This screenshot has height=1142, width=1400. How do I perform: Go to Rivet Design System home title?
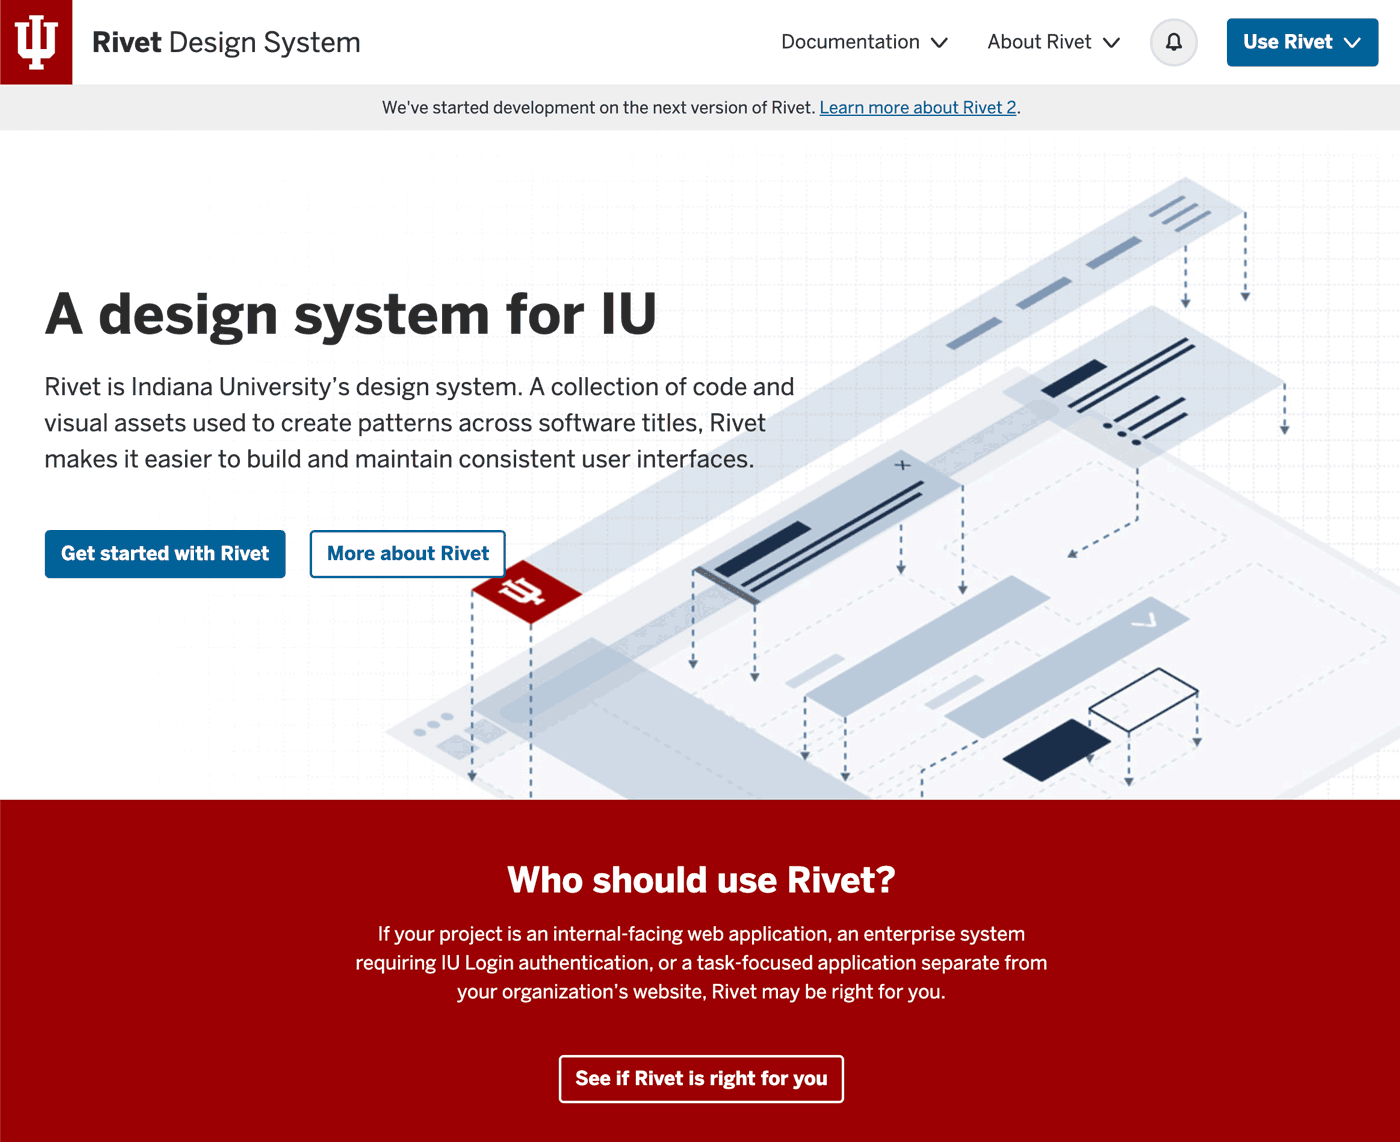point(226,42)
